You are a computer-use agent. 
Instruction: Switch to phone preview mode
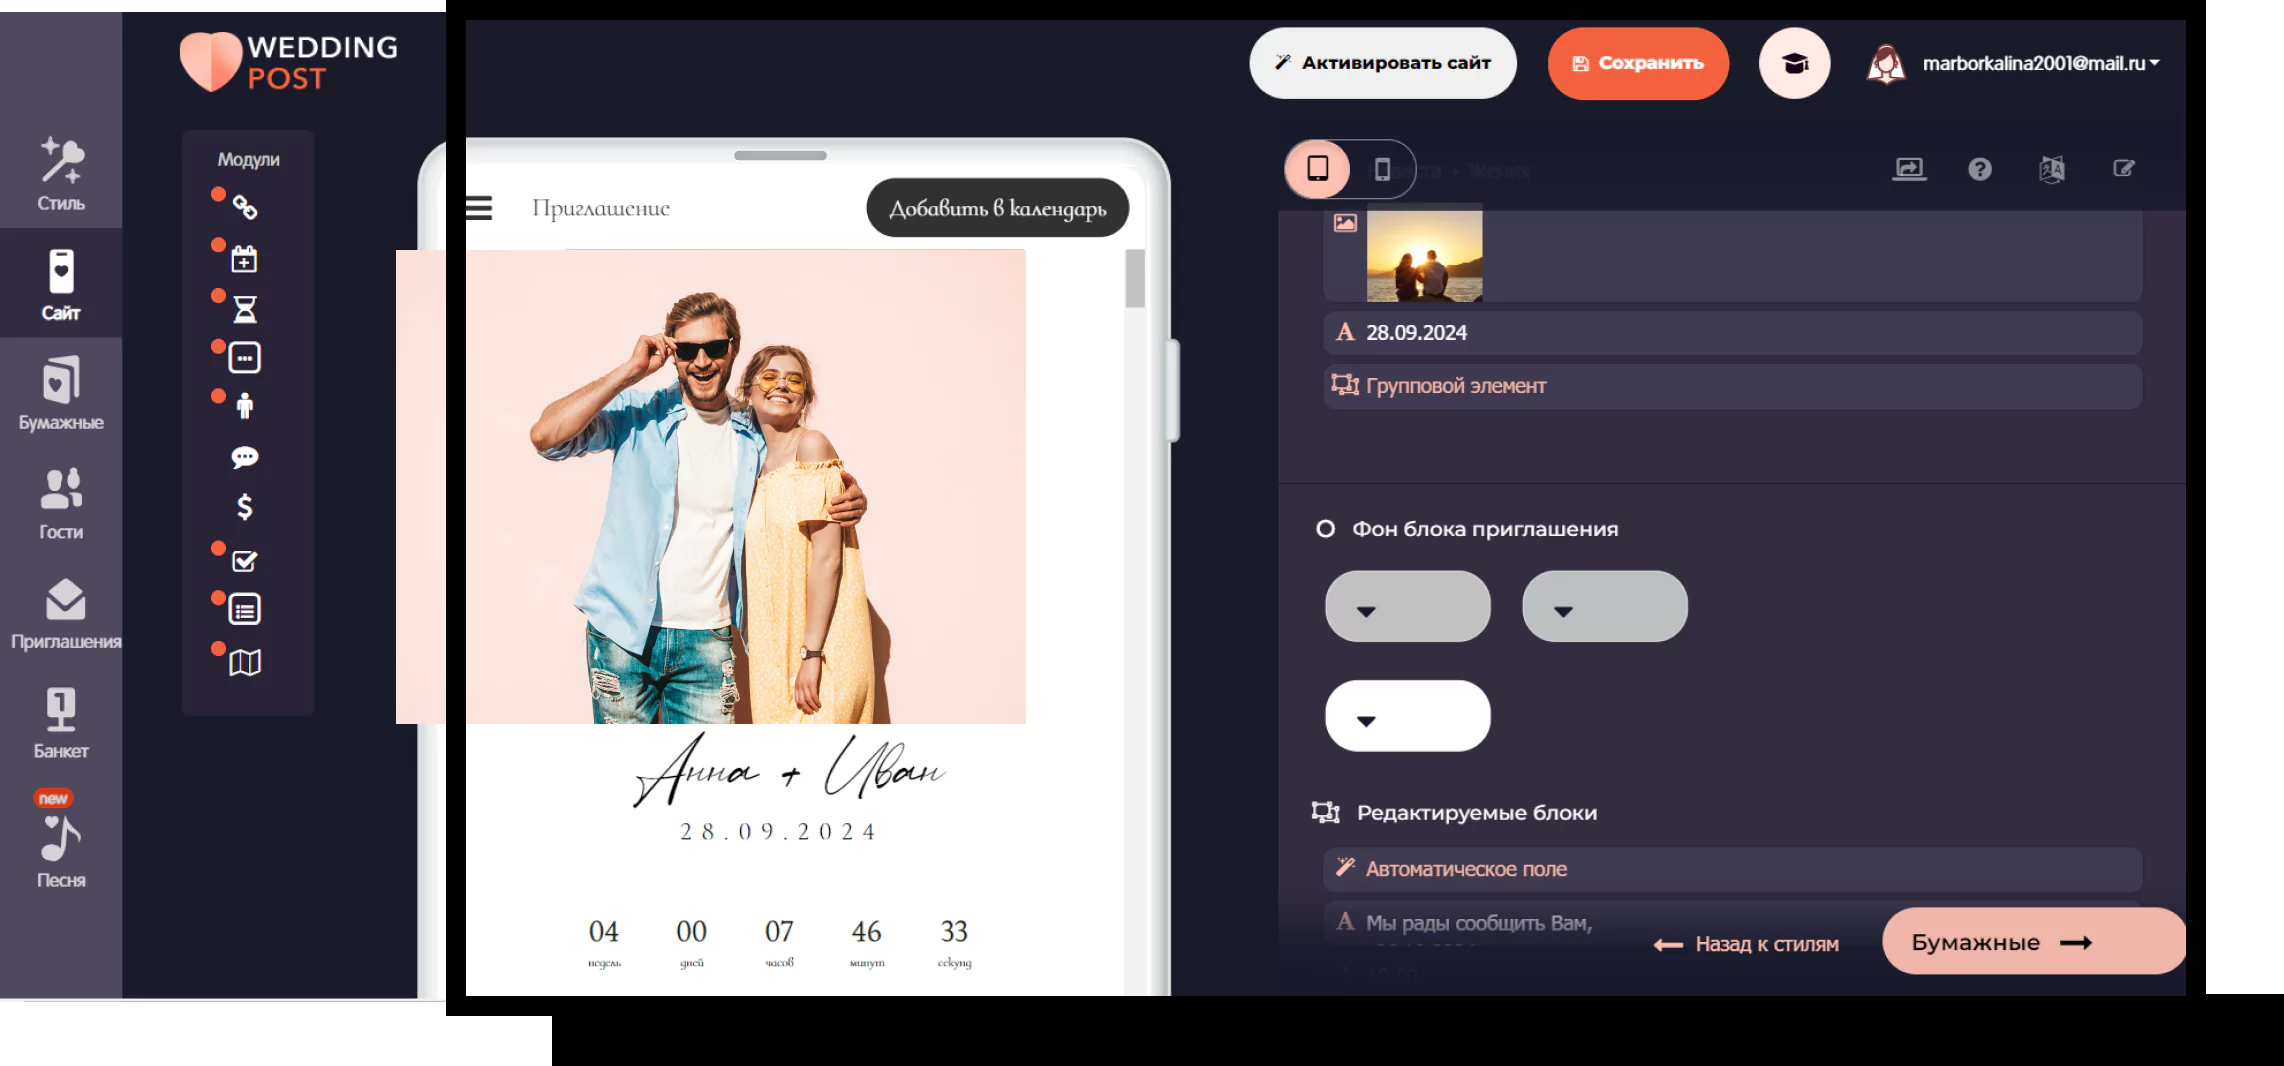coord(1382,170)
